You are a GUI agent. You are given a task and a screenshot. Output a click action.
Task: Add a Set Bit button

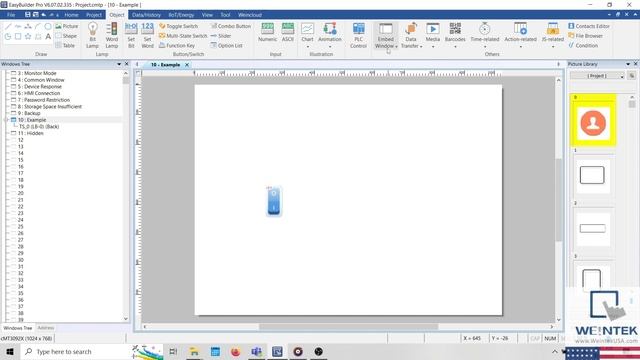131,35
